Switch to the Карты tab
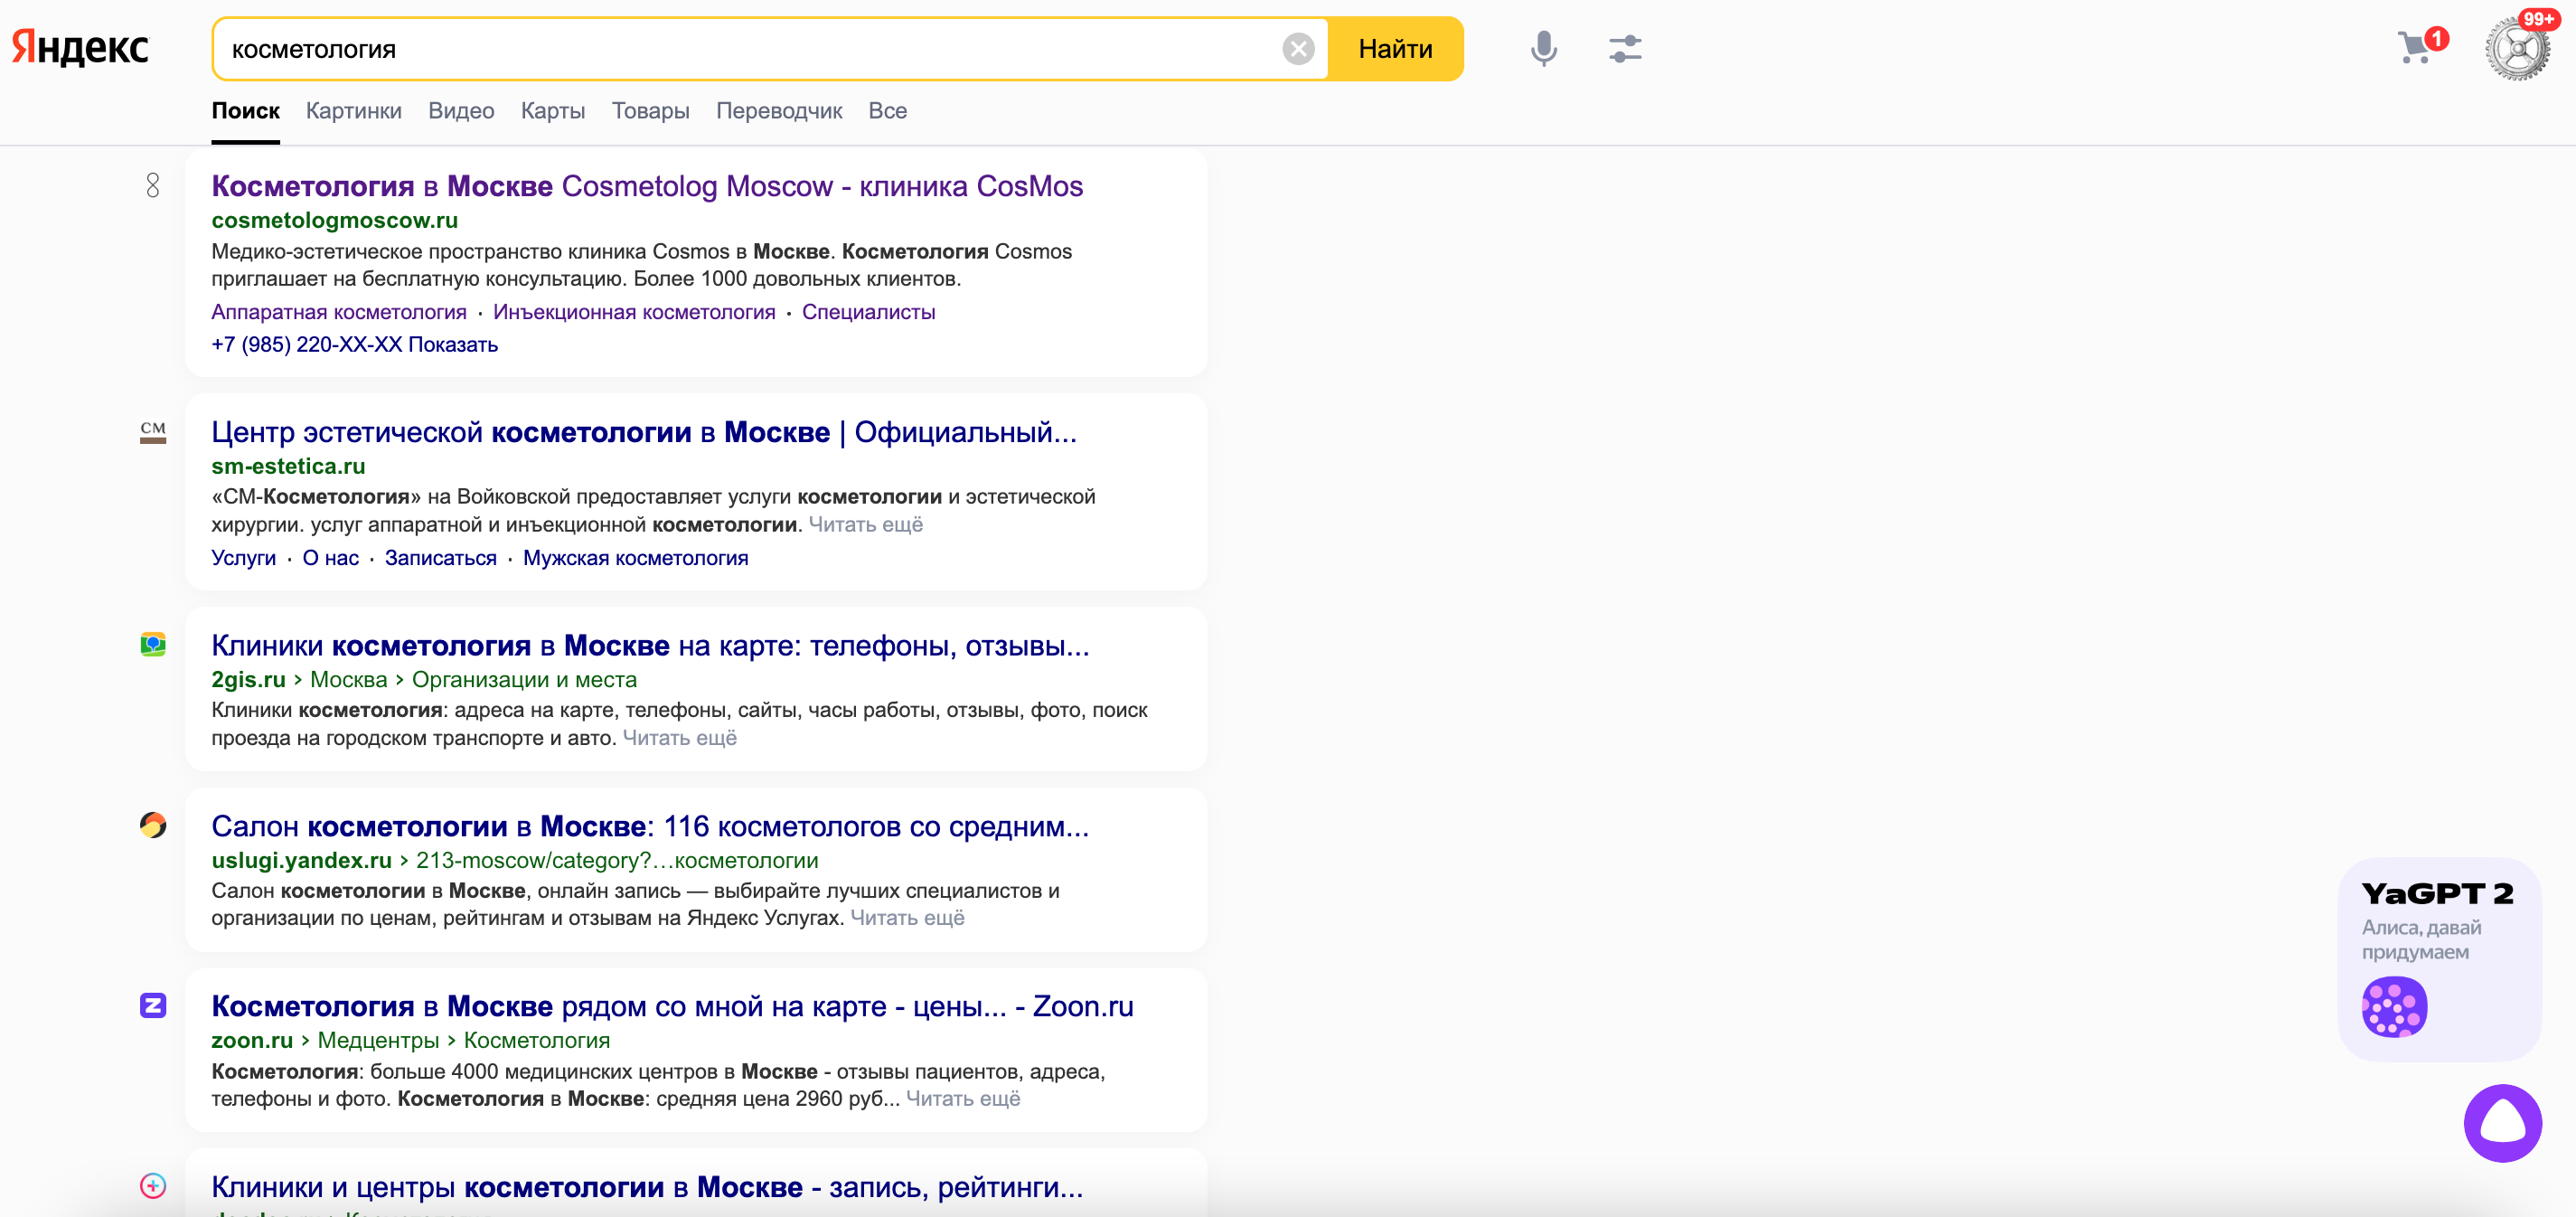 coord(553,111)
